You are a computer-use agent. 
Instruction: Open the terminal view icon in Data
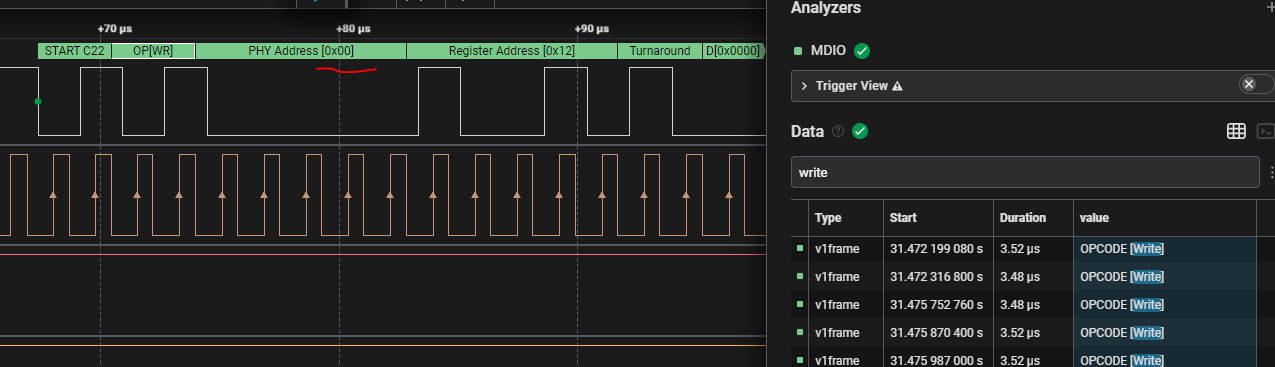click(1267, 131)
